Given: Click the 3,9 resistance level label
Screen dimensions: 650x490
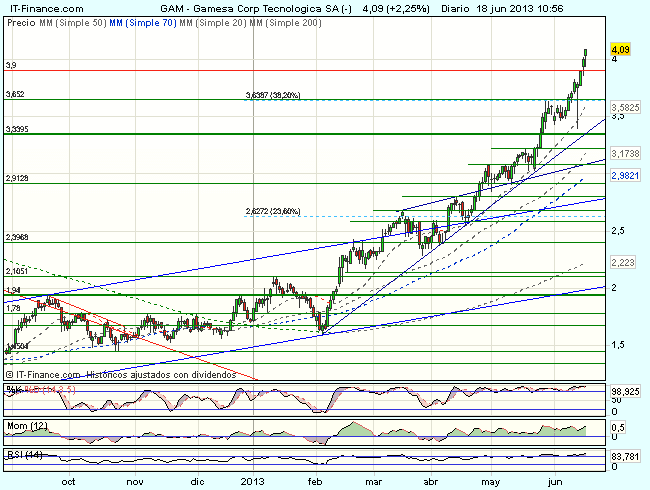Looking at the screenshot, I should pos(10,65).
